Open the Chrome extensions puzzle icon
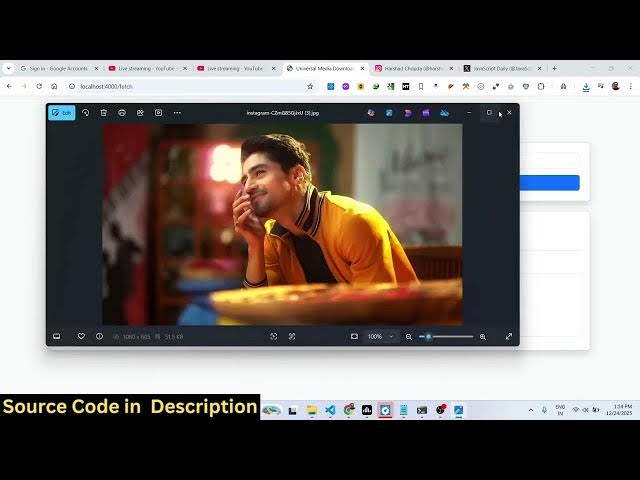This screenshot has width=640, height=480. click(x=541, y=87)
